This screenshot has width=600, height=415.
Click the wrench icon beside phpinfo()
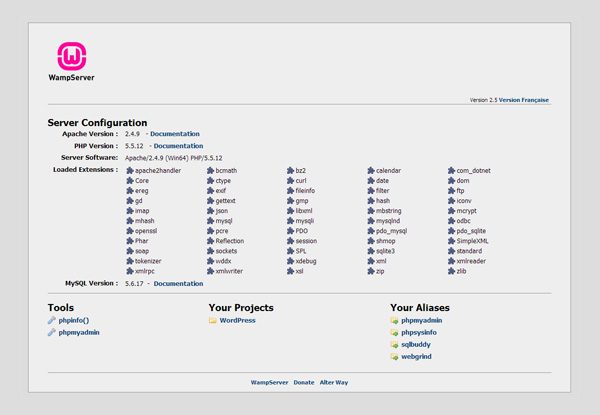click(52, 321)
